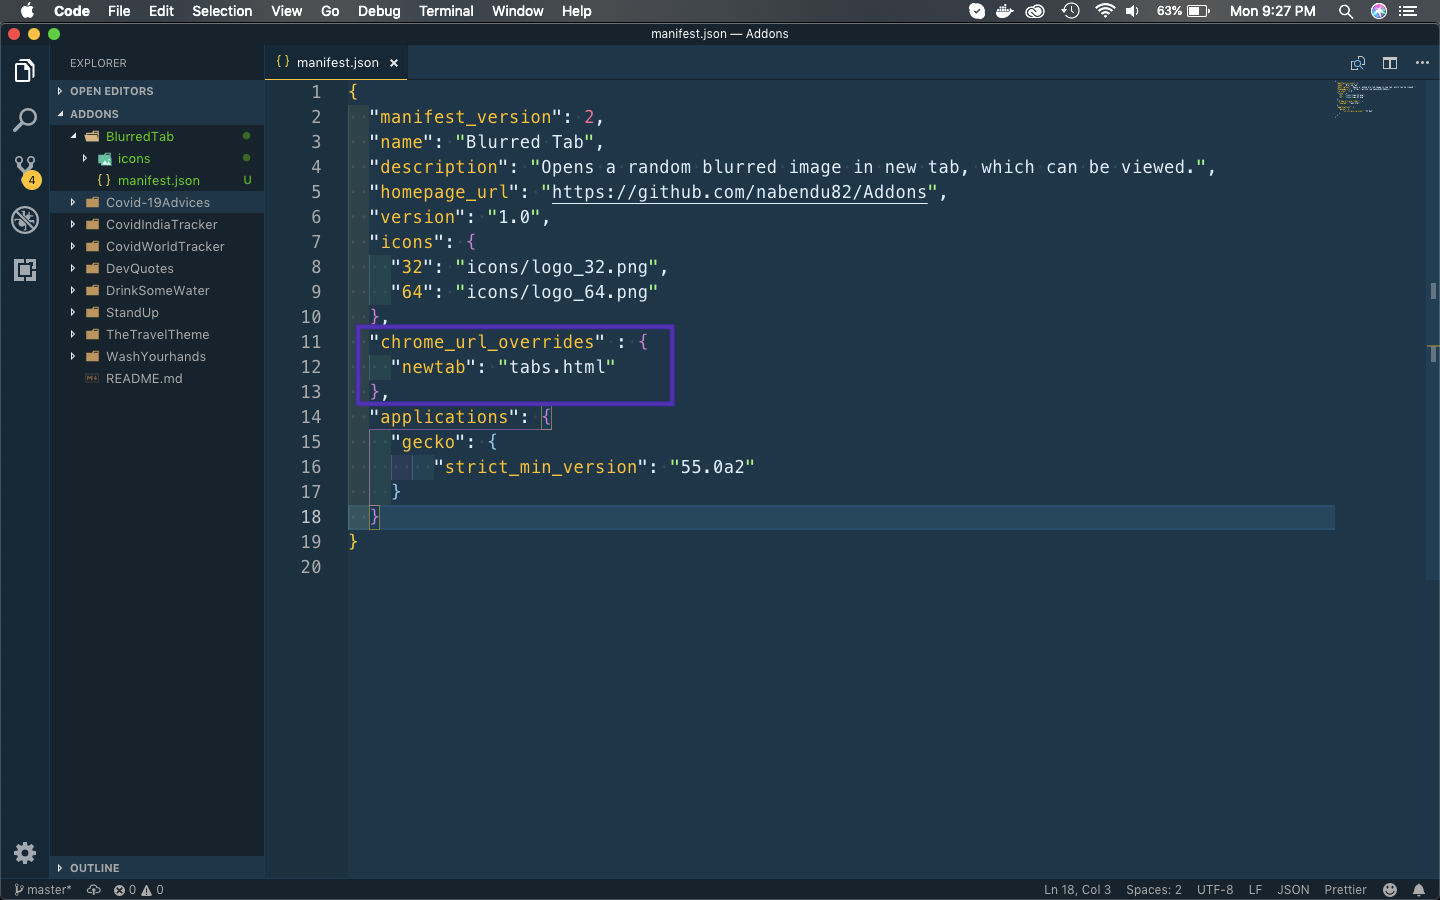Open the Apple menu
Screen dimensions: 1440x900
[x=27, y=11]
